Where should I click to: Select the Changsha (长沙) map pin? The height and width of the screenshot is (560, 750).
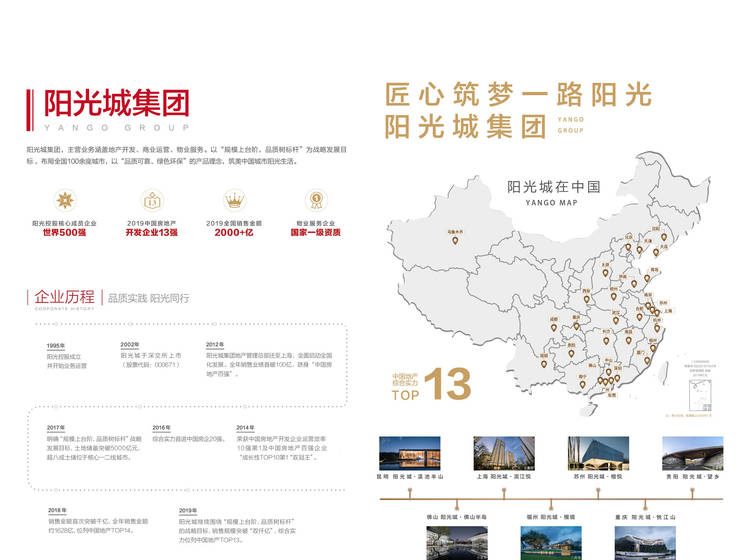tap(606, 340)
